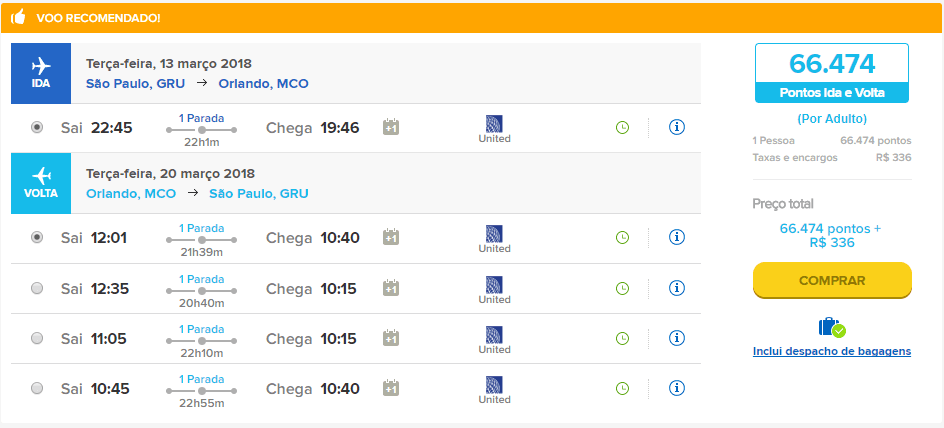Click the thumbs-up recommended flight icon
944x428 pixels.
tap(18, 17)
